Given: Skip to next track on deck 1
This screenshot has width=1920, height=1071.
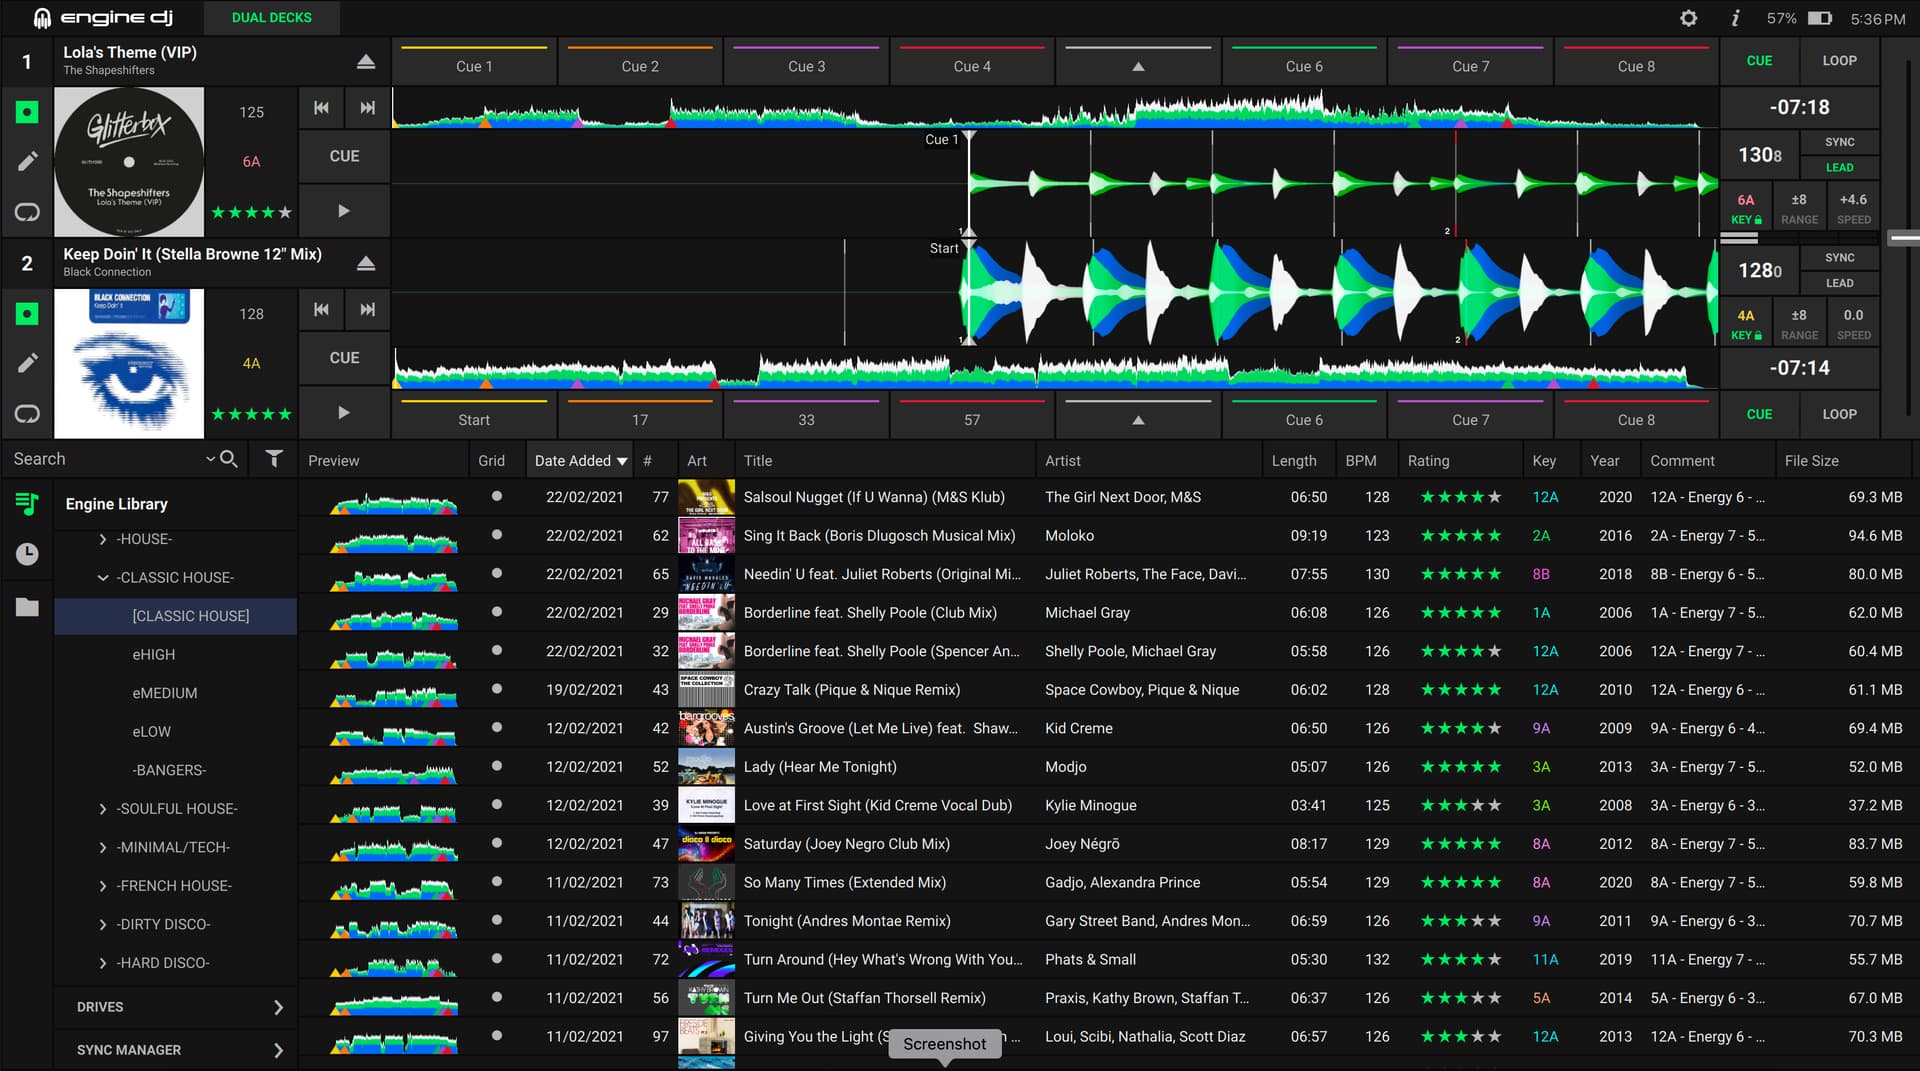Looking at the screenshot, I should (x=367, y=108).
